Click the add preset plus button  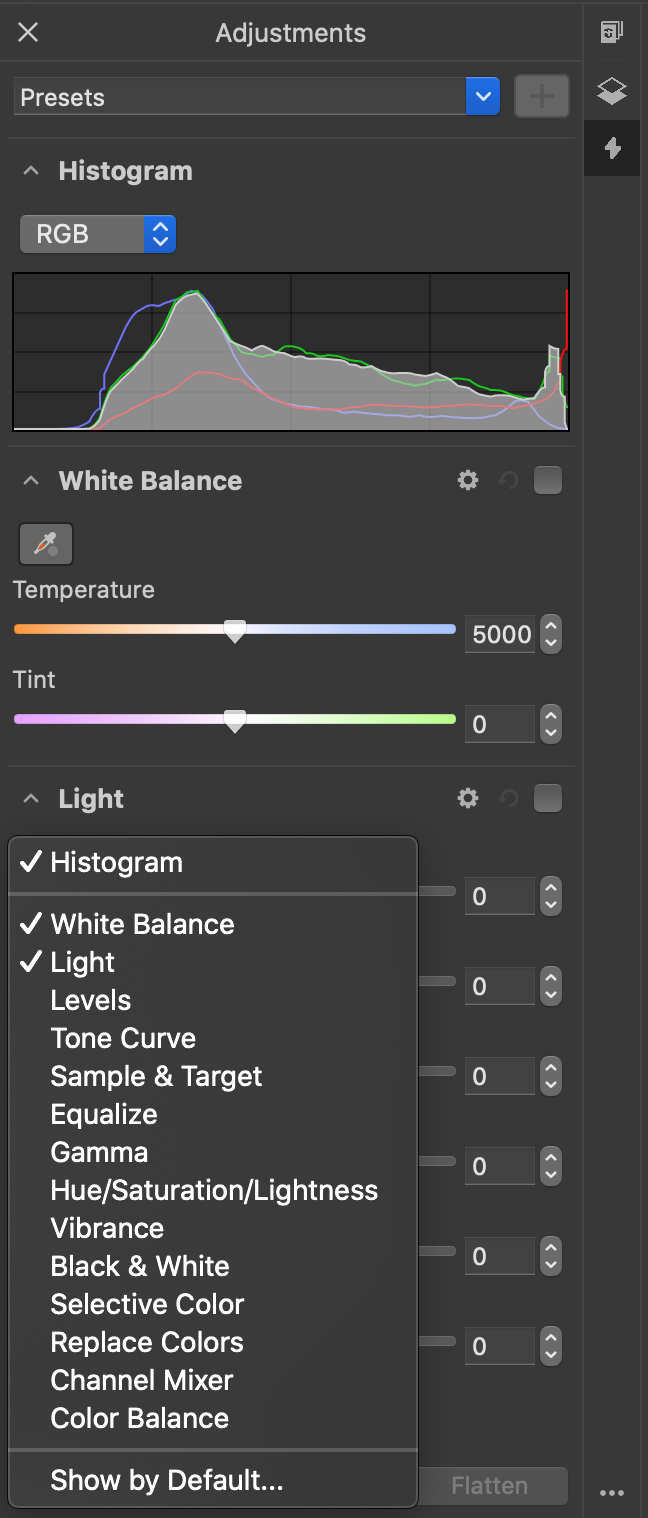pyautogui.click(x=541, y=97)
